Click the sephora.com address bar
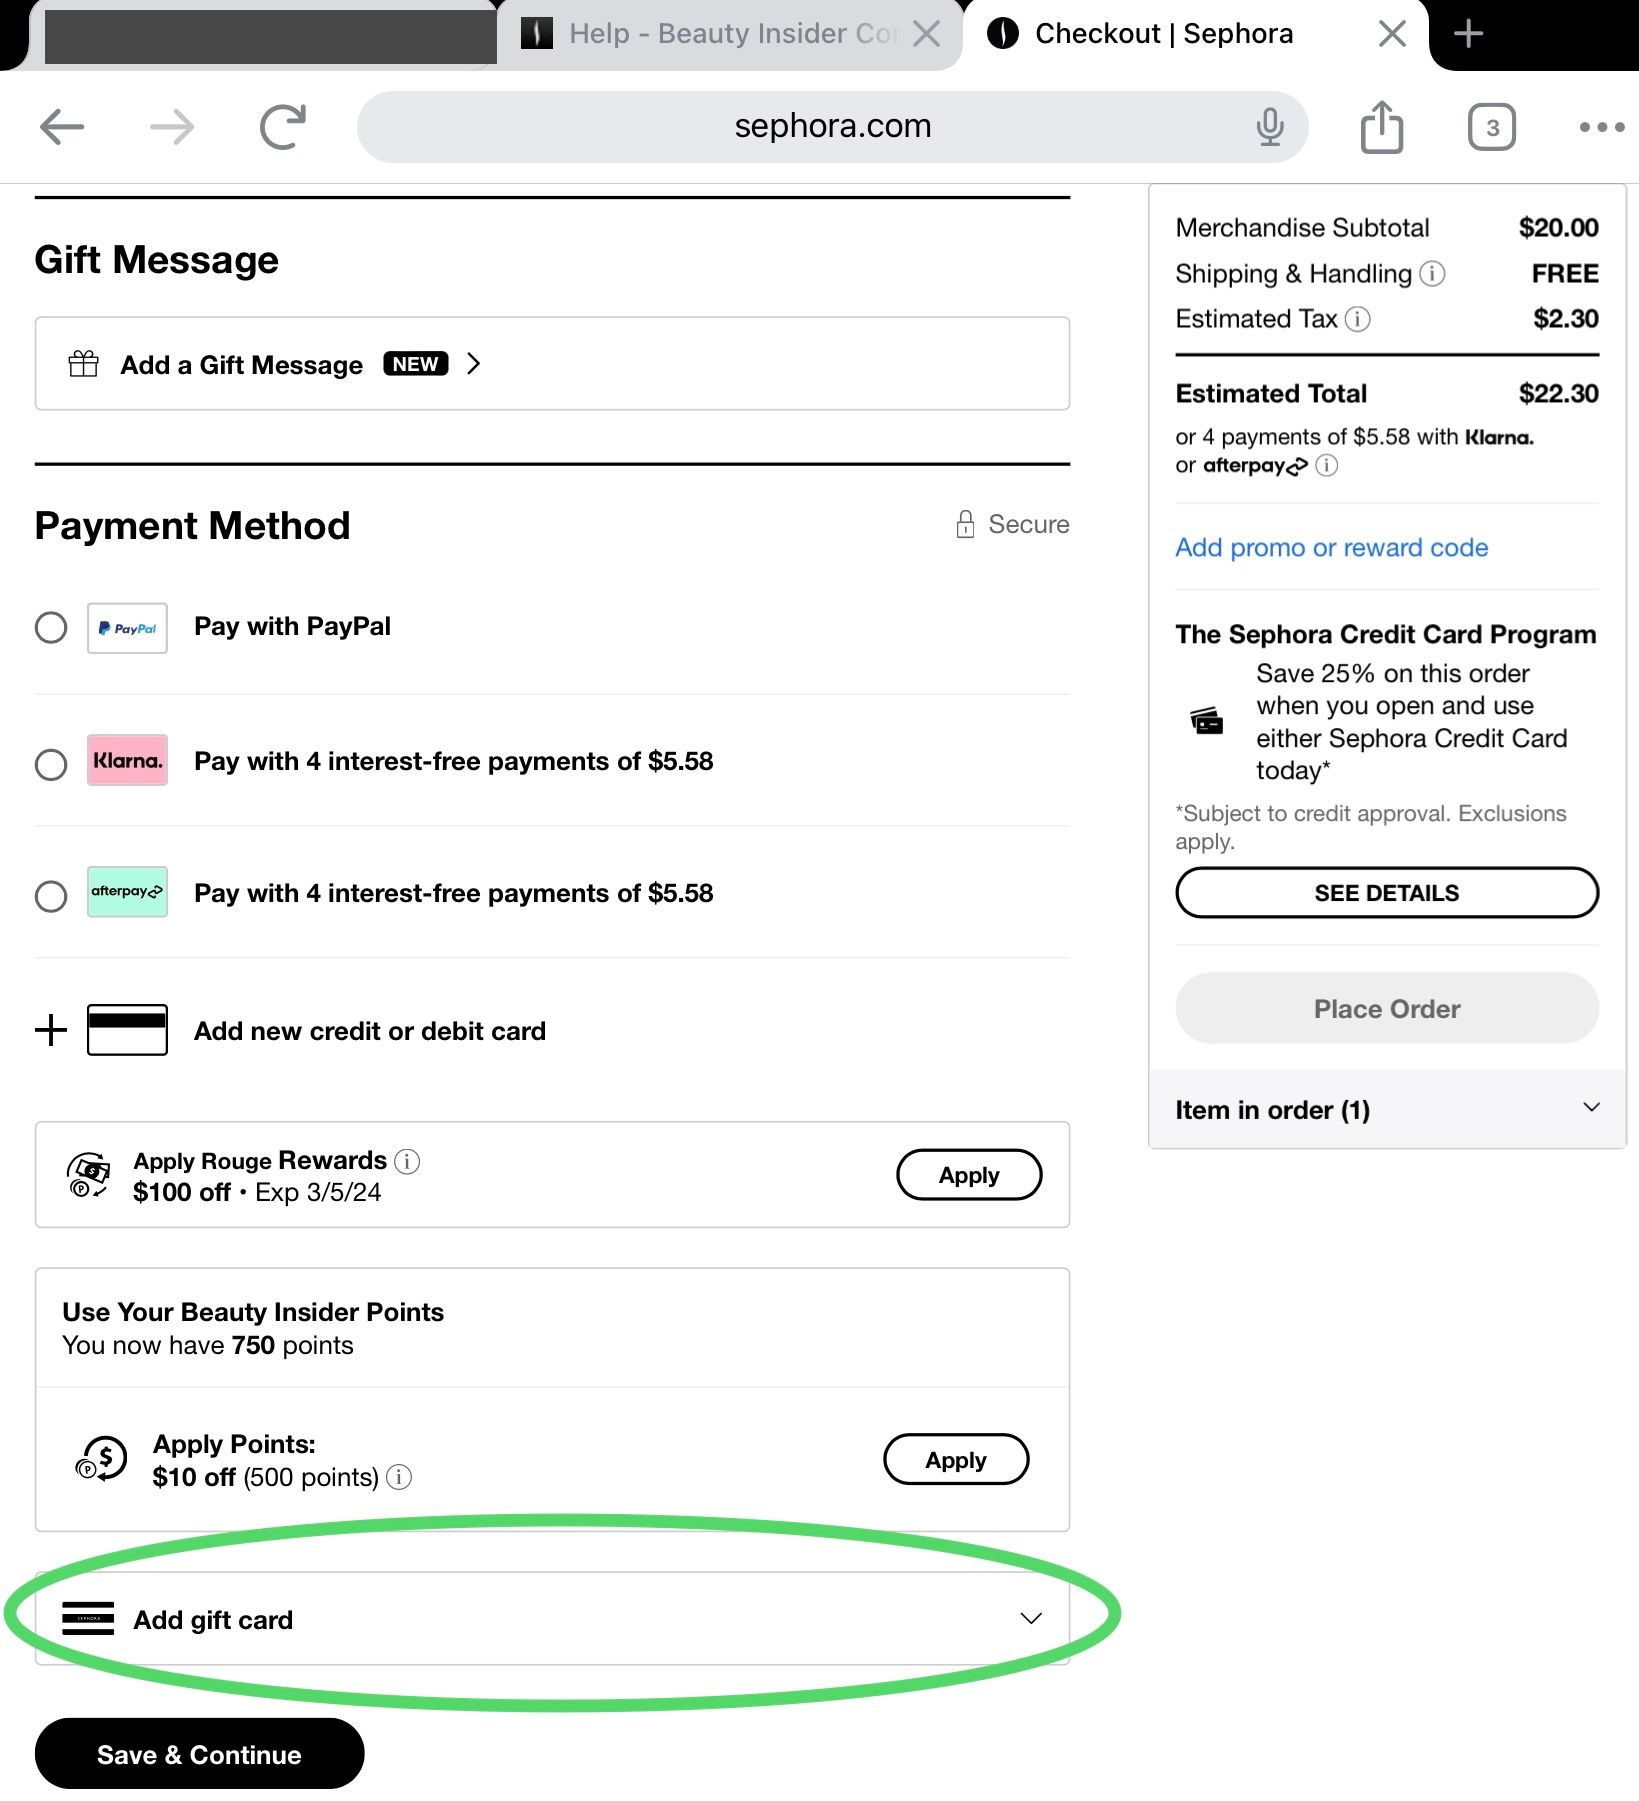Screen dimensions: 1639x1801 (832, 127)
